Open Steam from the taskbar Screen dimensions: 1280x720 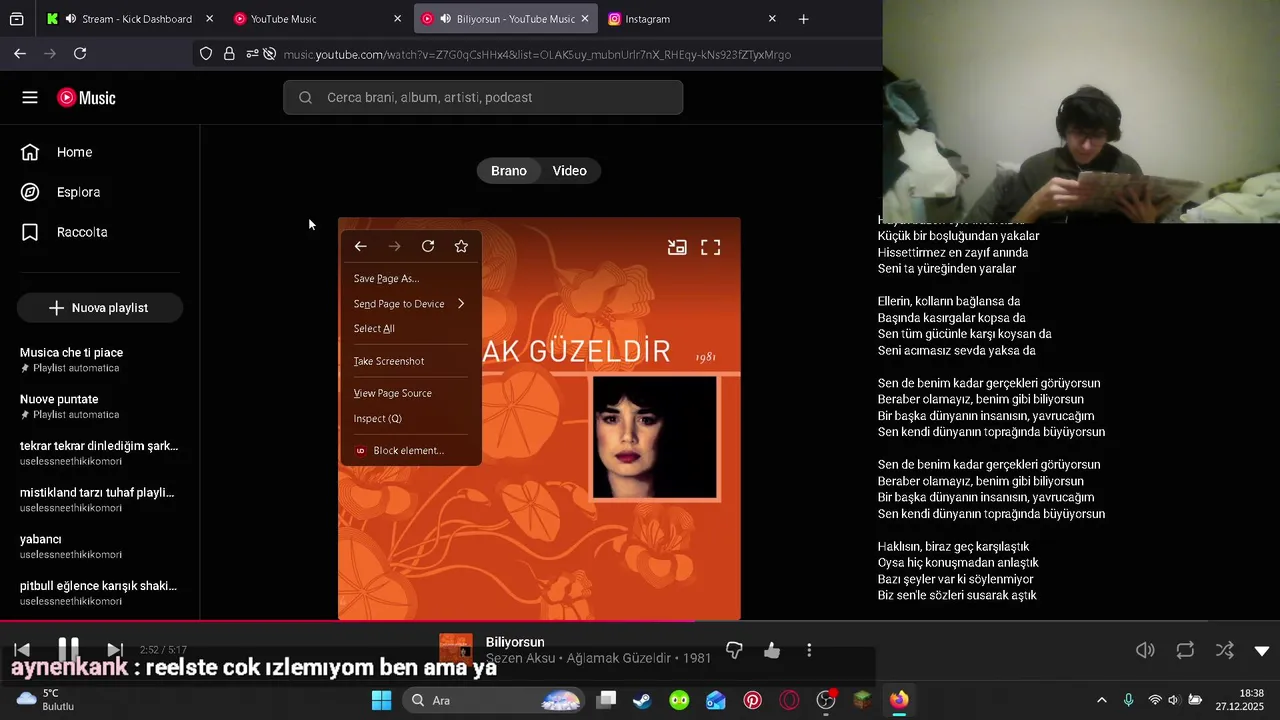point(642,700)
